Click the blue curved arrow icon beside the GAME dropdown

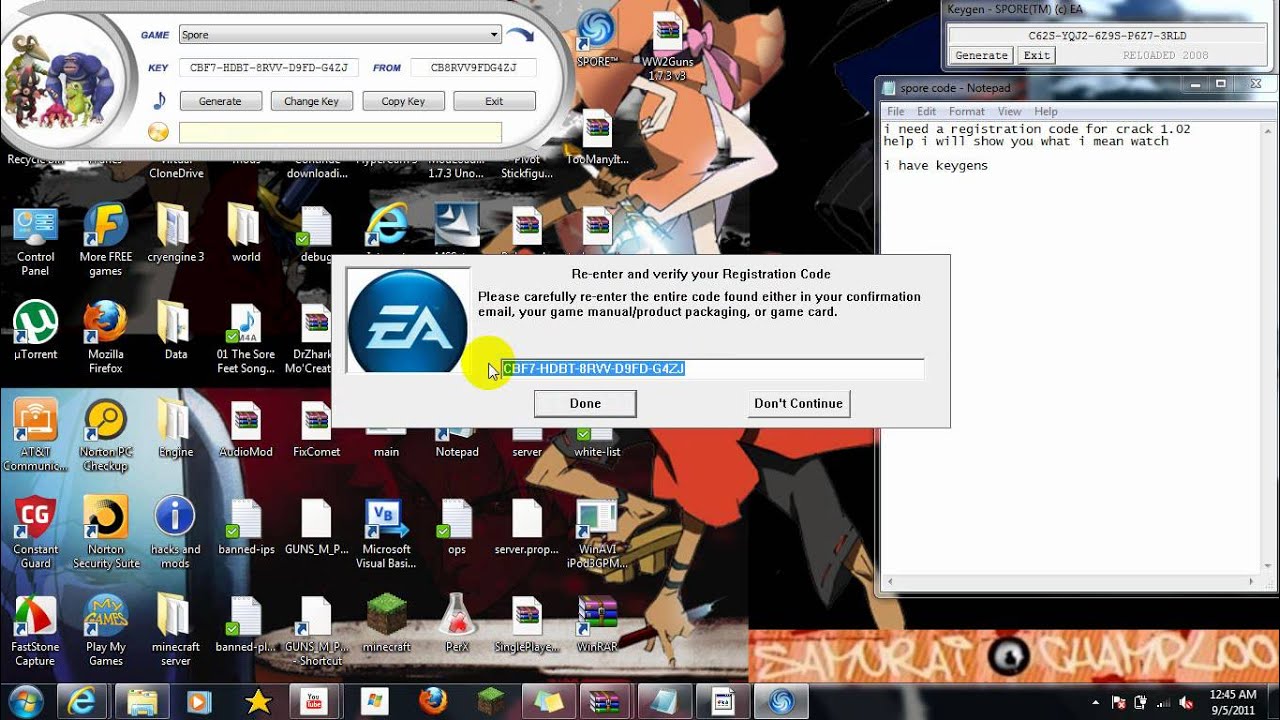520,36
